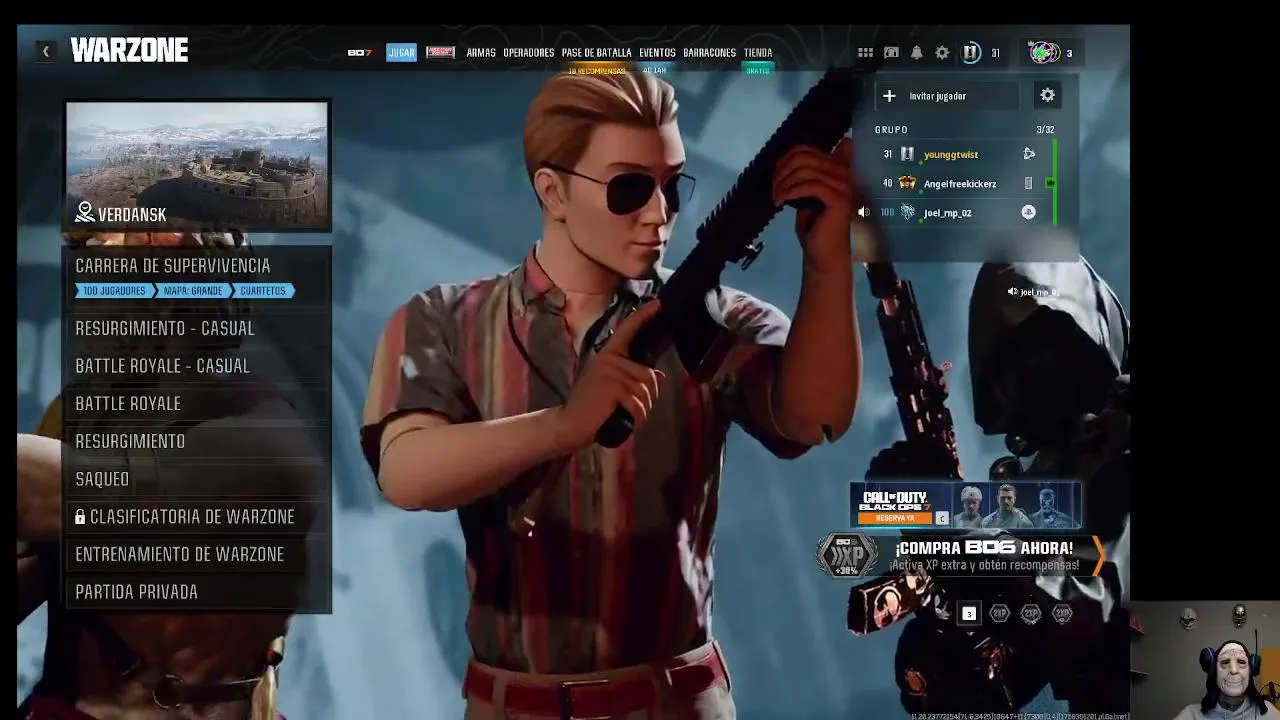This screenshot has height=720, width=1280.
Task: Click mobile platform icon beside Angelfreekickerz
Action: 1028,183
